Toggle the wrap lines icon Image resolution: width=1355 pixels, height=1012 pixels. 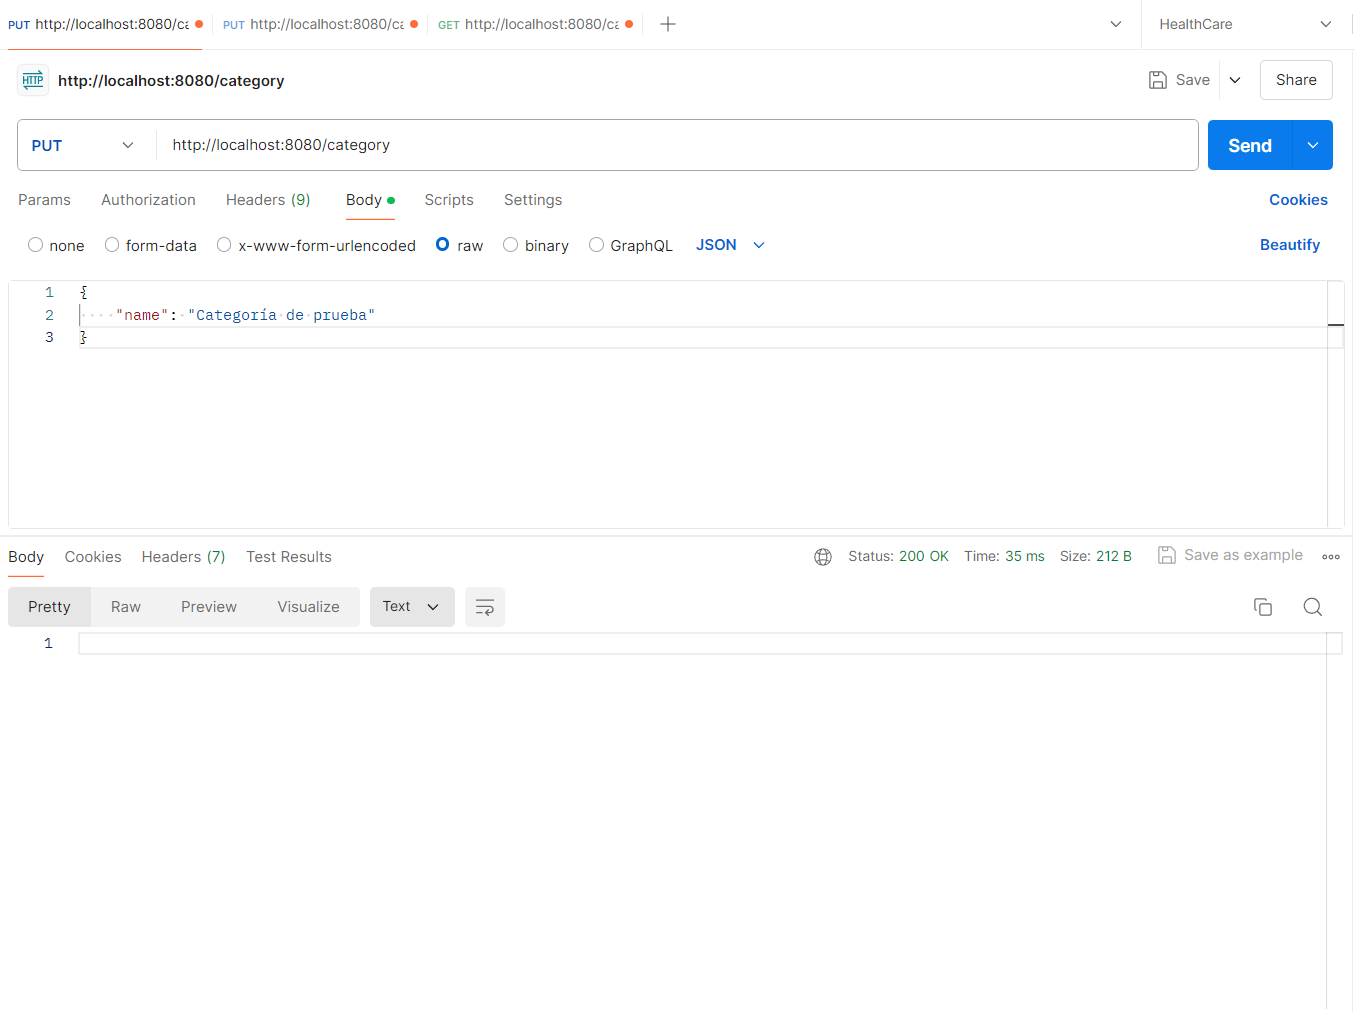tap(485, 607)
